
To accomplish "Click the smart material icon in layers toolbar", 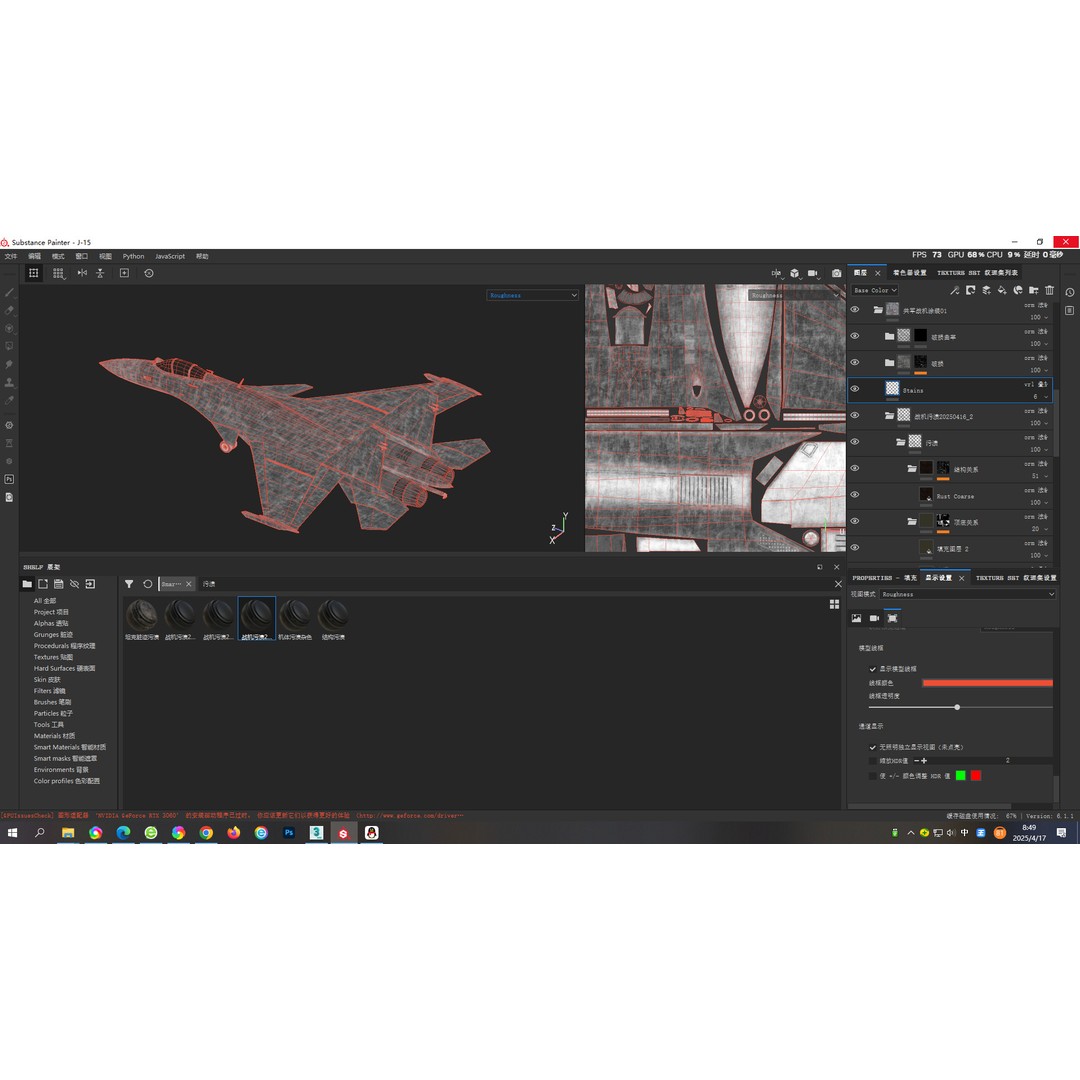I will click(x=1018, y=291).
